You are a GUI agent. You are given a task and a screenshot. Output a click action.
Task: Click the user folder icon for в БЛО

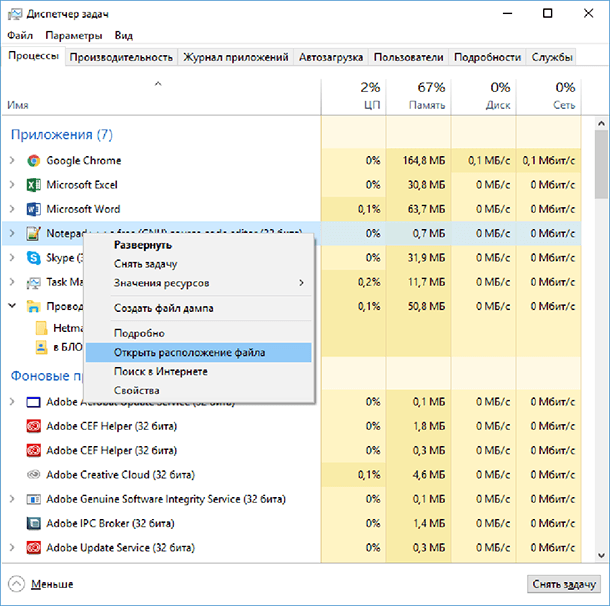point(41,347)
